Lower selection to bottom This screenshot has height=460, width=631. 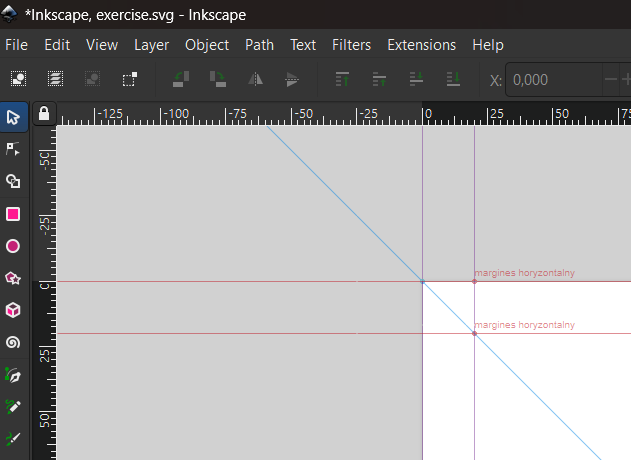(454, 79)
